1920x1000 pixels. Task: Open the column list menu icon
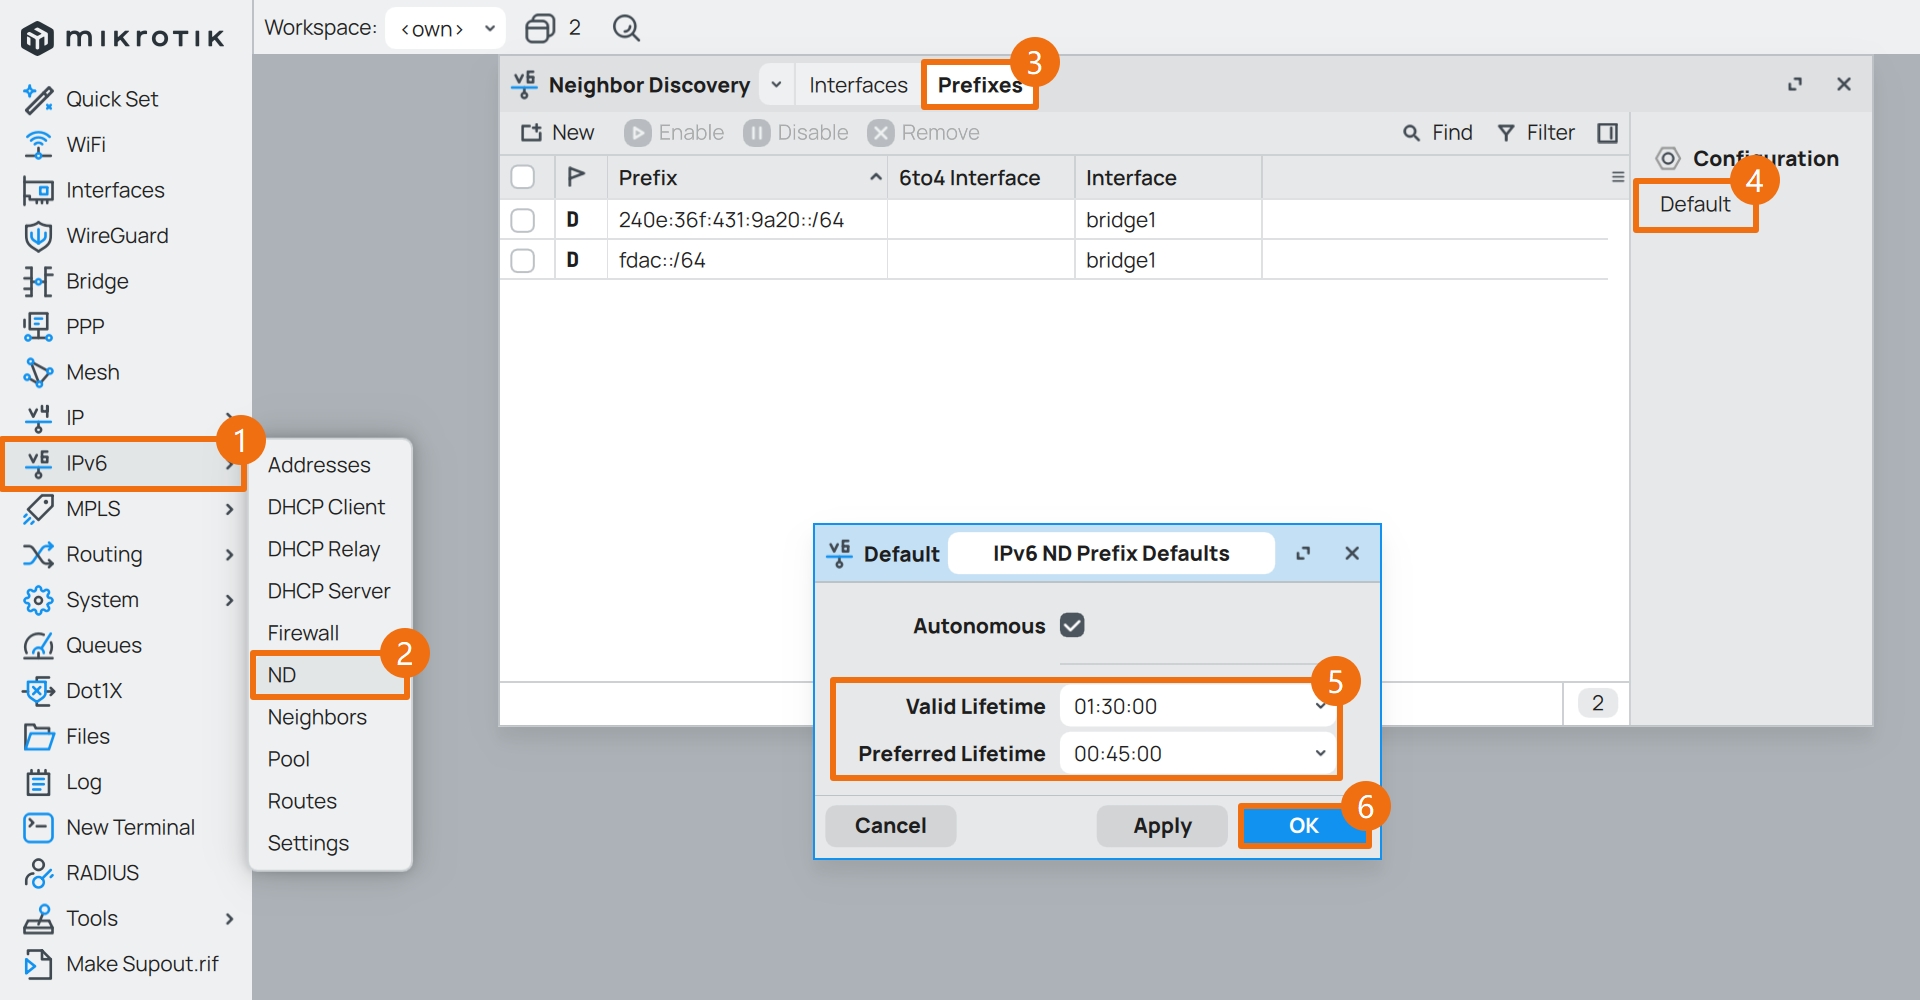[x=1618, y=177]
